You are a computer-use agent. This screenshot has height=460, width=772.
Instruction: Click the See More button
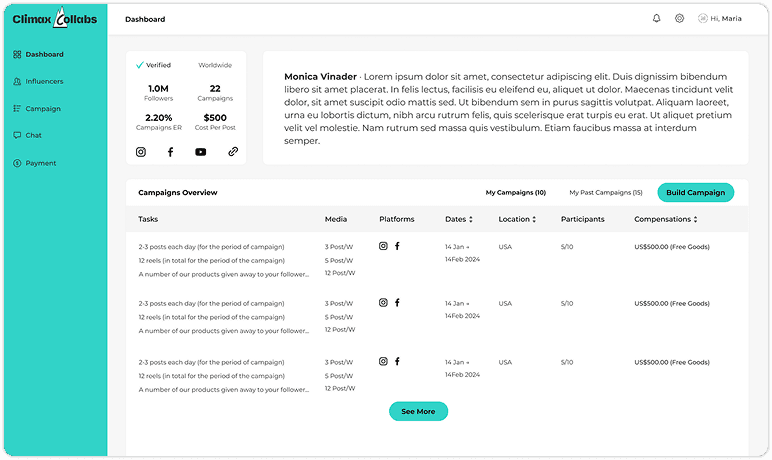[x=418, y=411]
